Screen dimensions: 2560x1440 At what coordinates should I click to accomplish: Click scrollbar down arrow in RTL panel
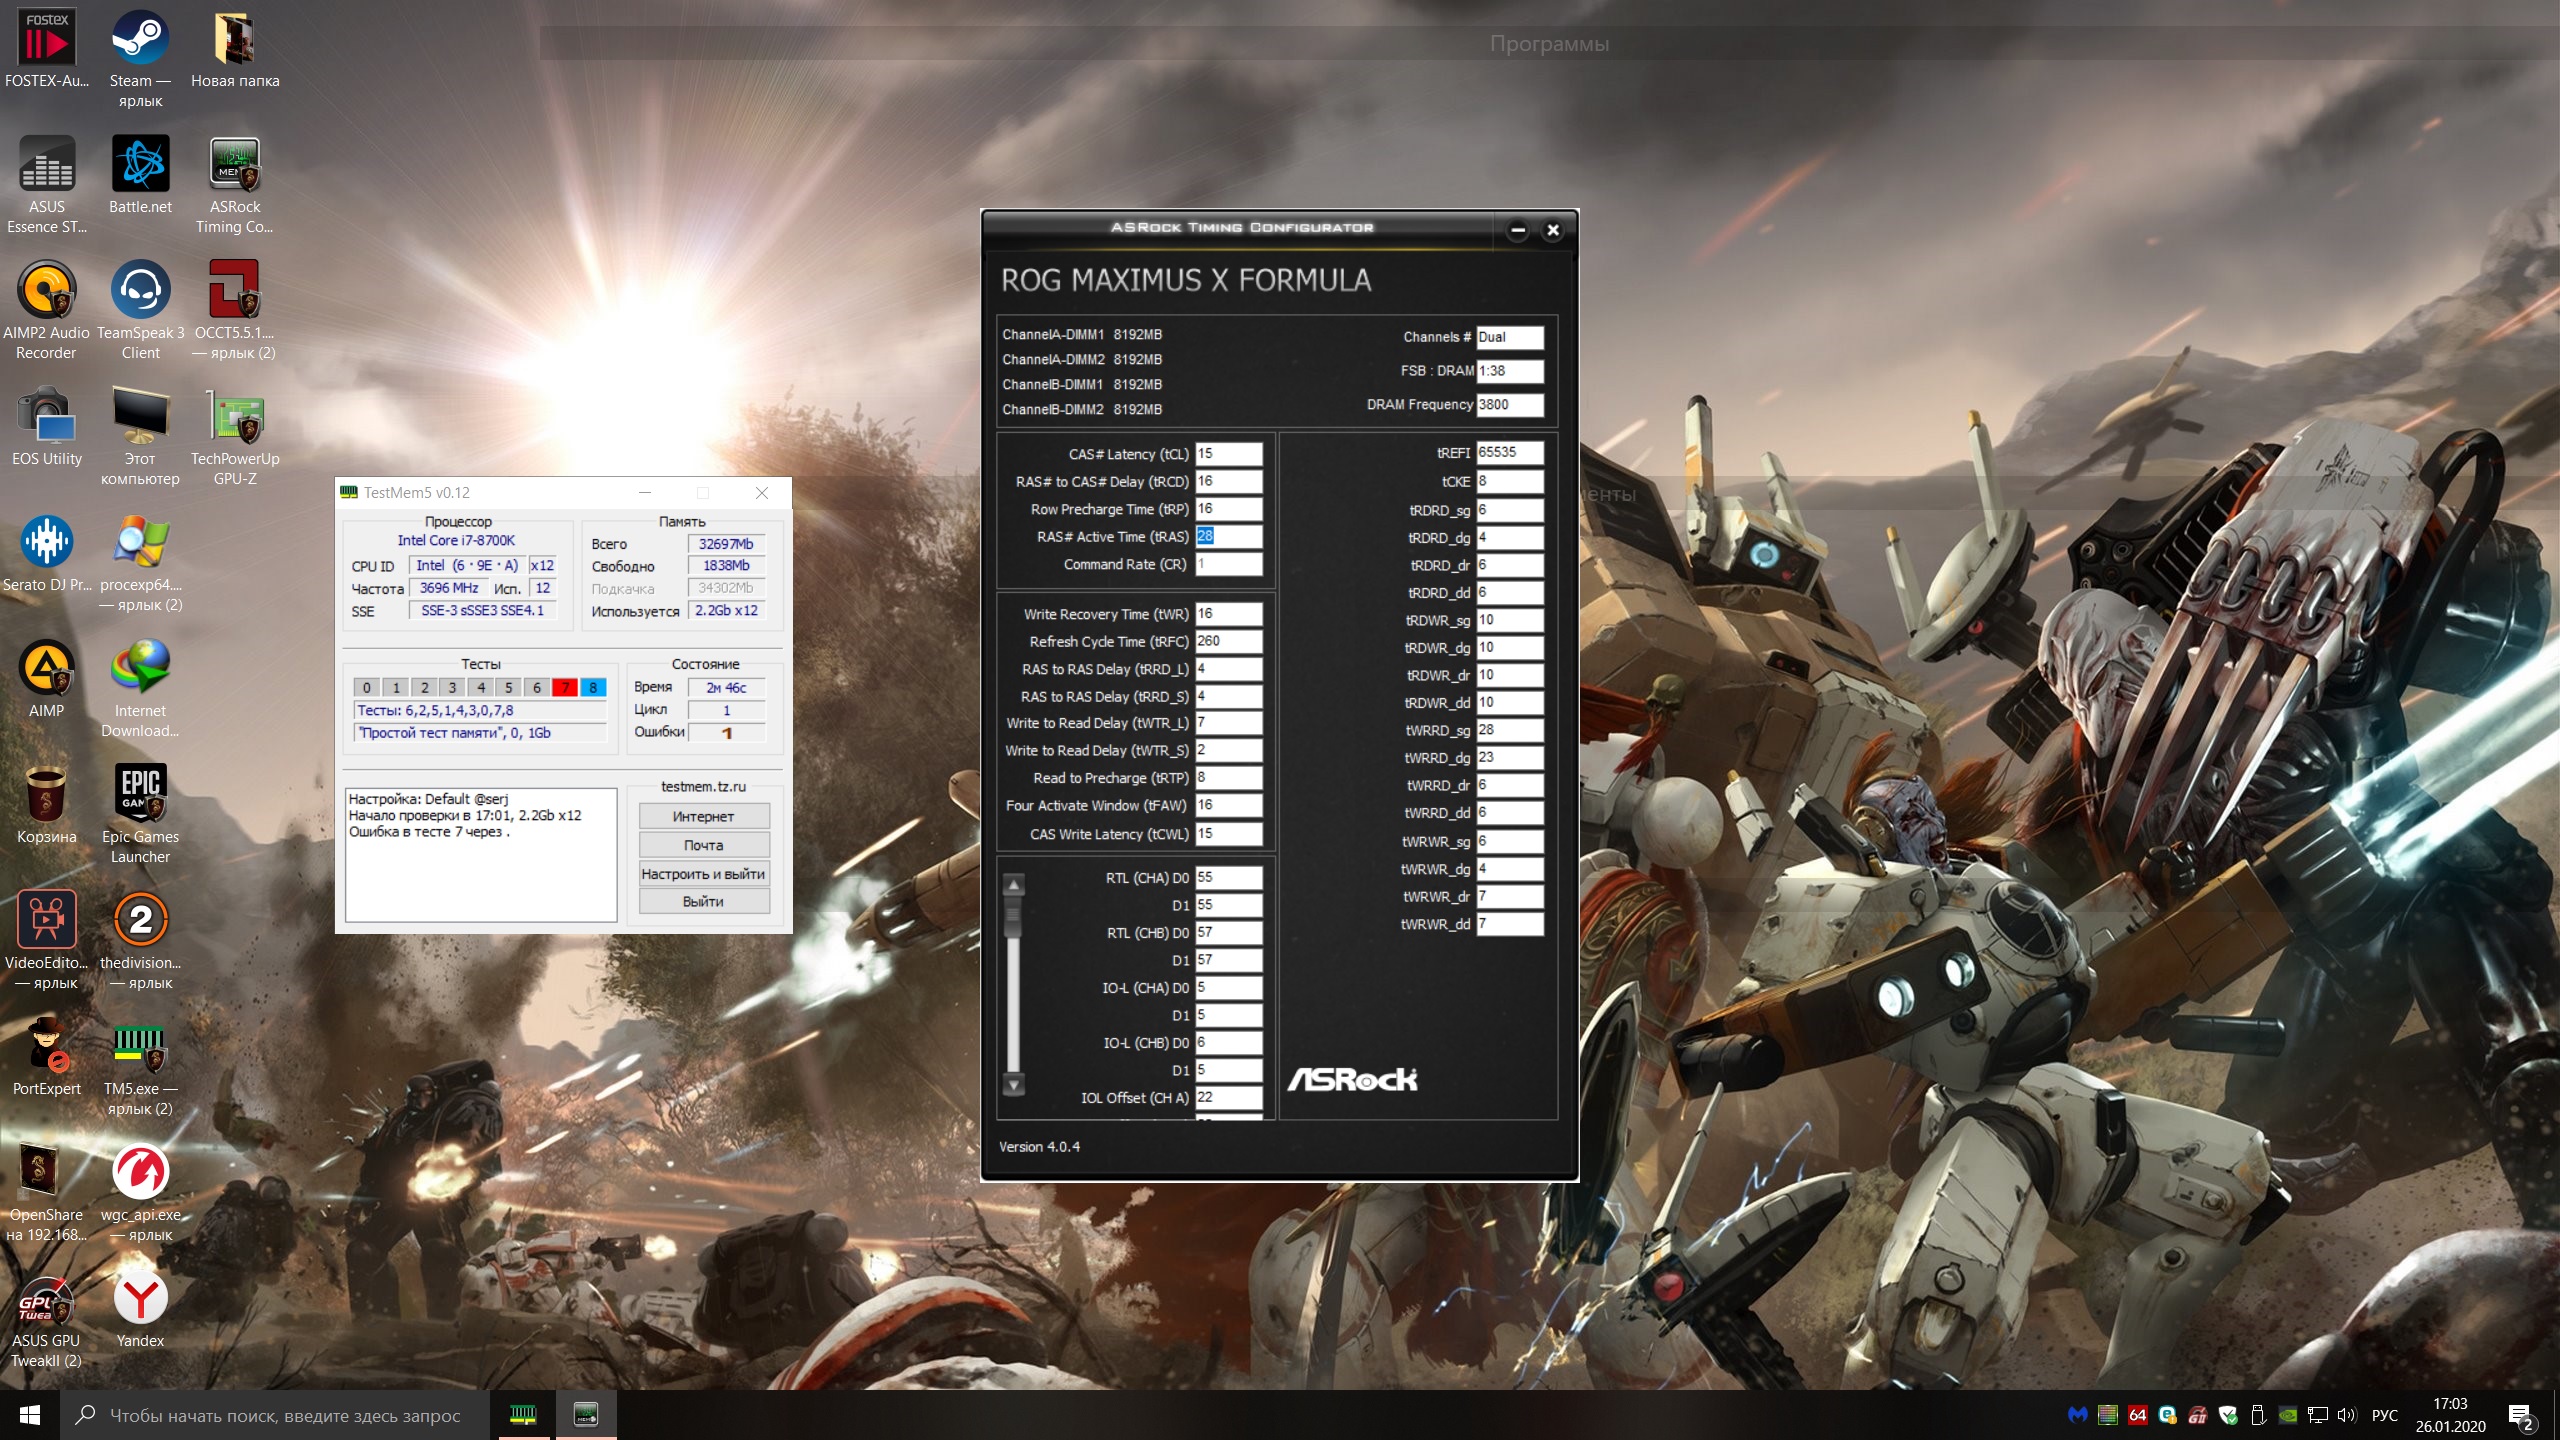pos(1014,1085)
